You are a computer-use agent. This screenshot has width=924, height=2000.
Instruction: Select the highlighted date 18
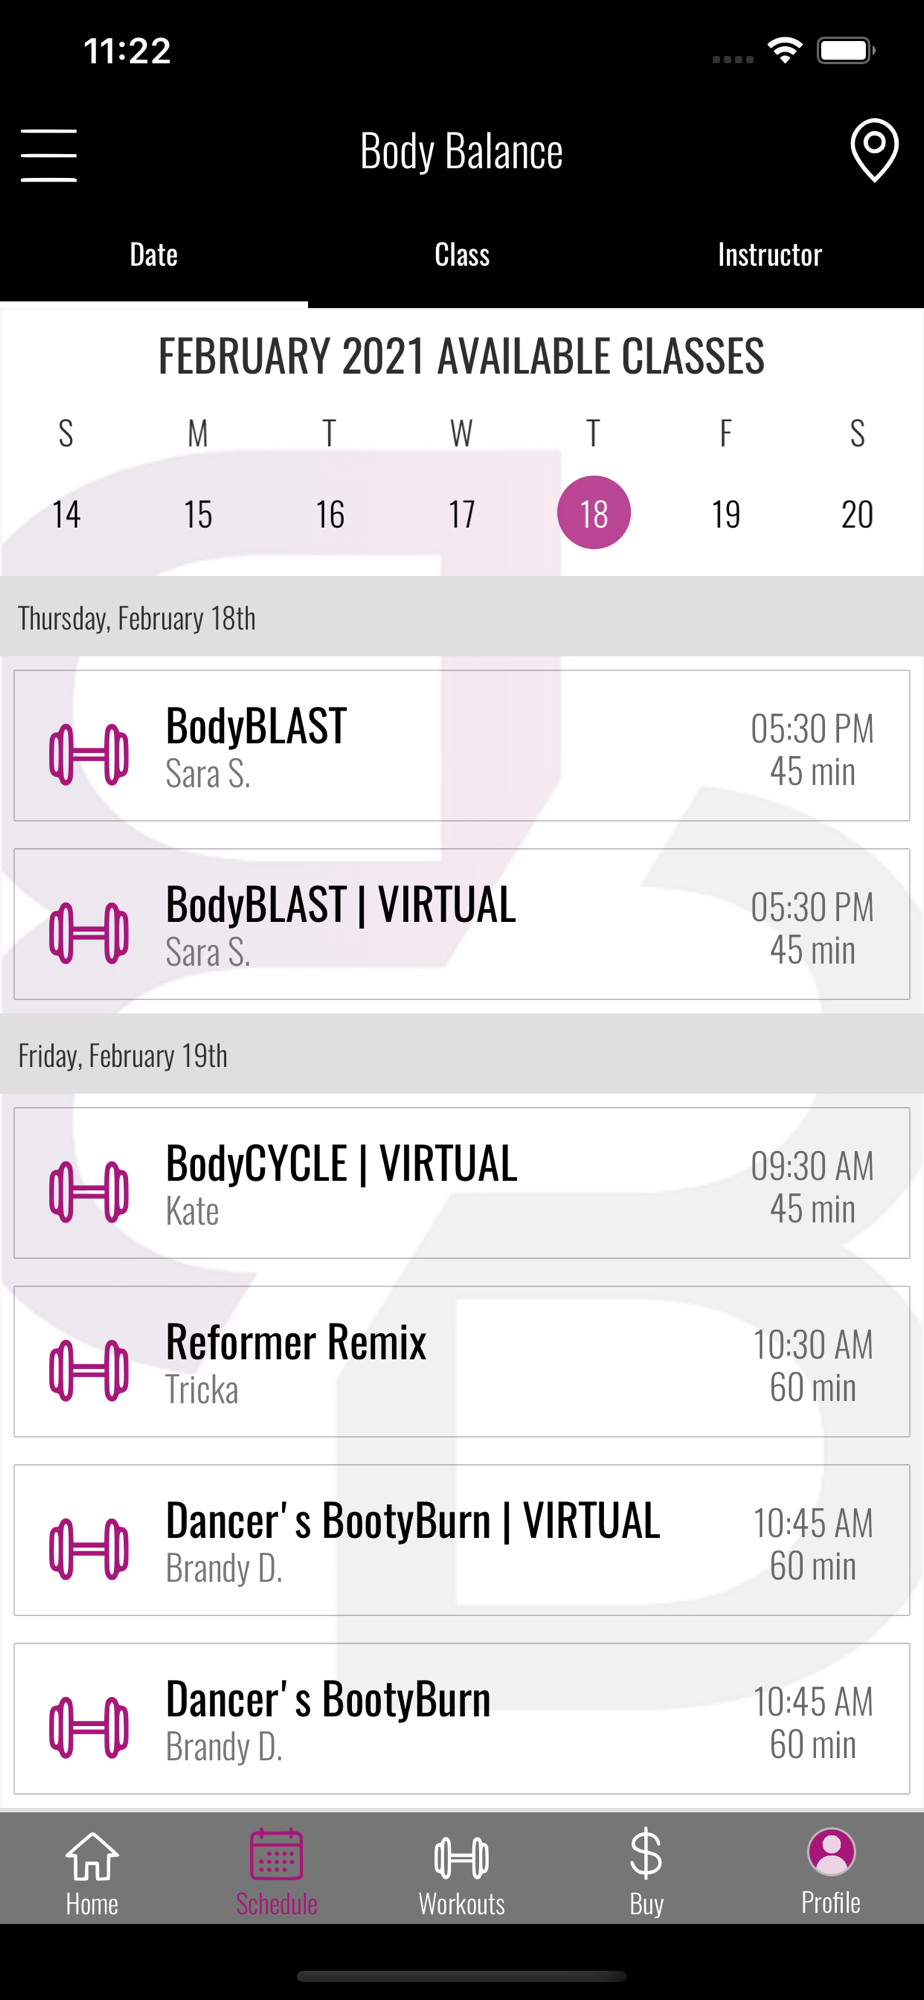coord(594,513)
